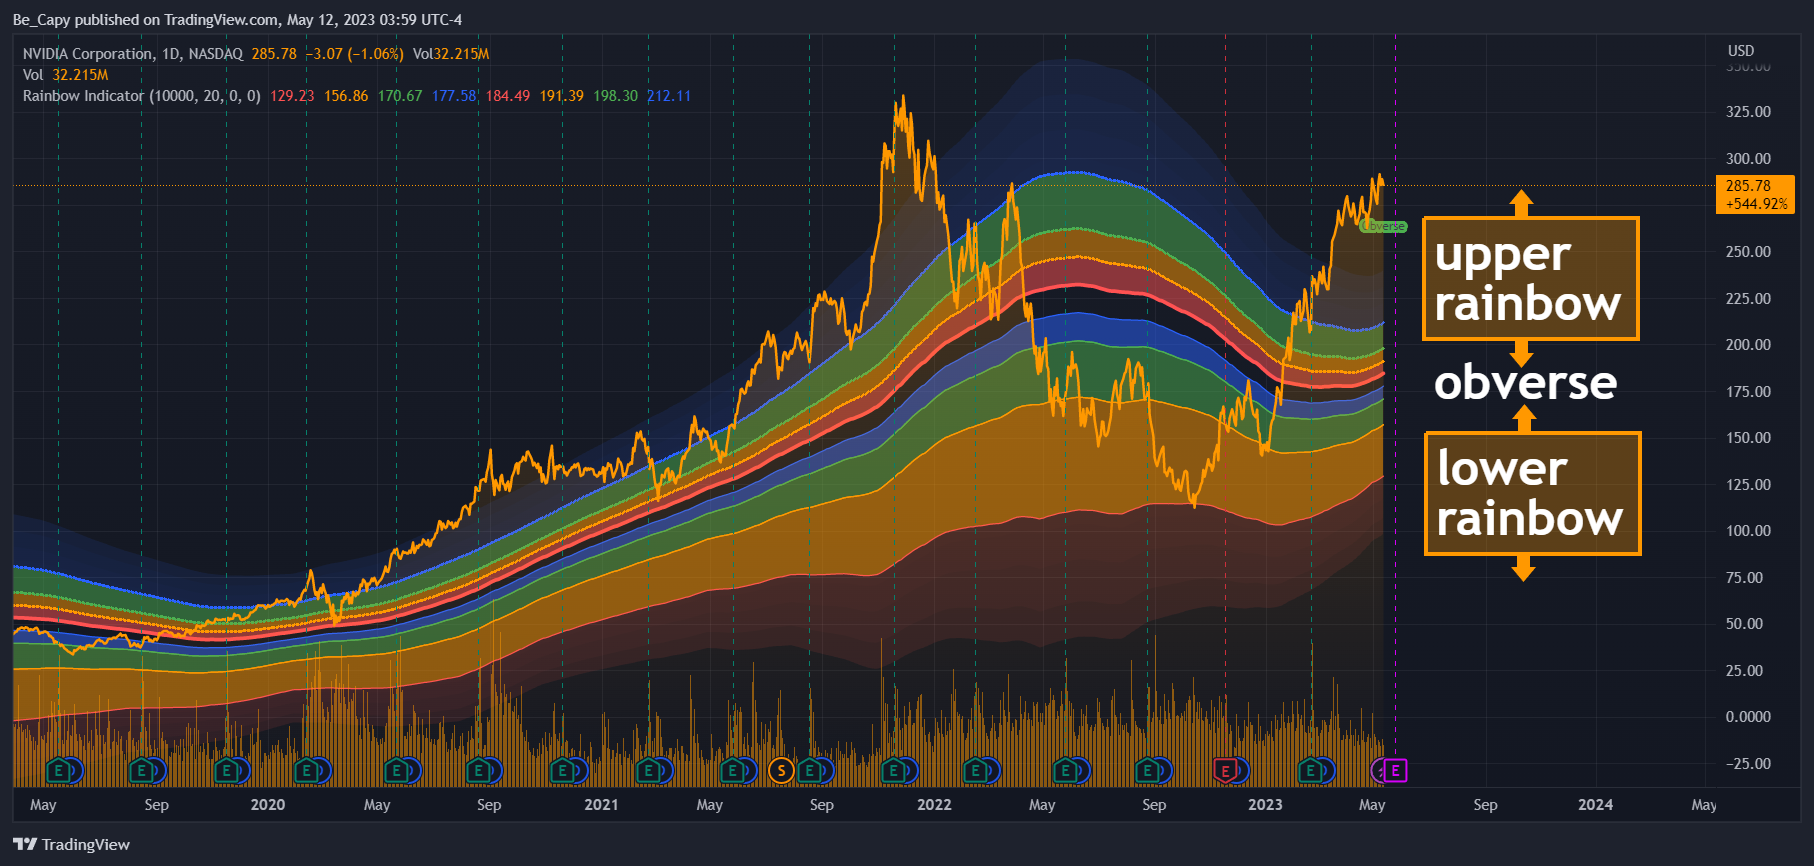Click the red E earnings marker

(1225, 771)
